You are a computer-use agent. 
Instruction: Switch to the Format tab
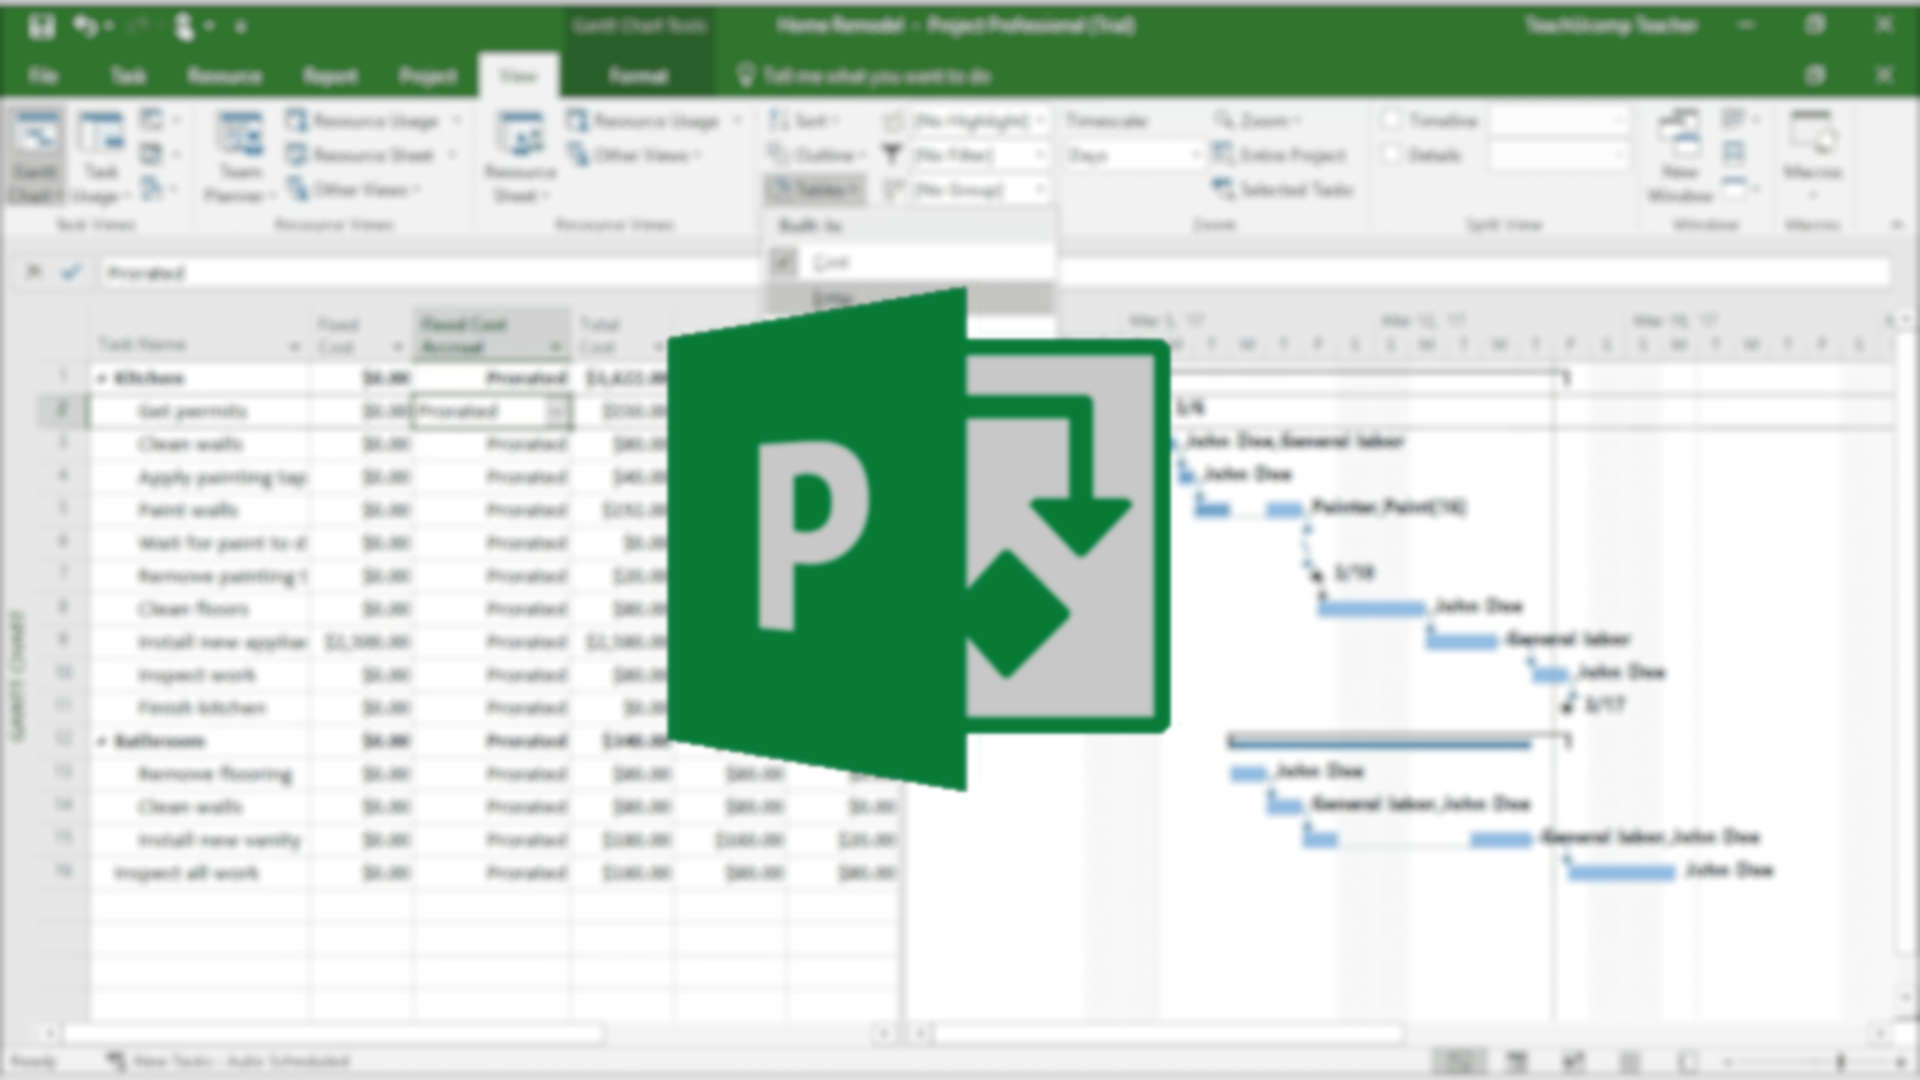pyautogui.click(x=637, y=76)
